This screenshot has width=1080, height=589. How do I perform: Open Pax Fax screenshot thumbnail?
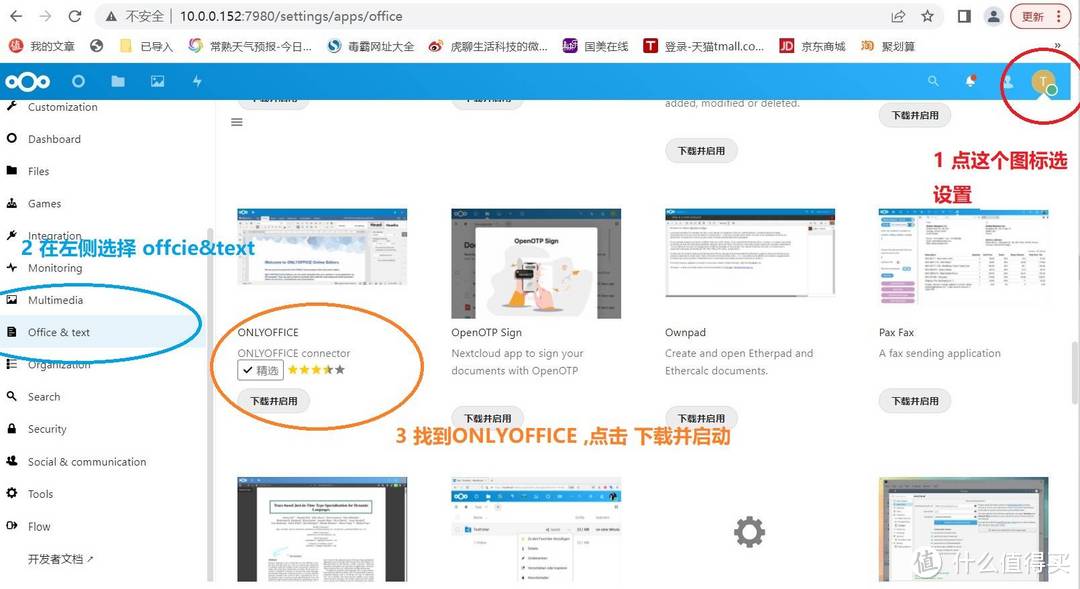[964, 256]
